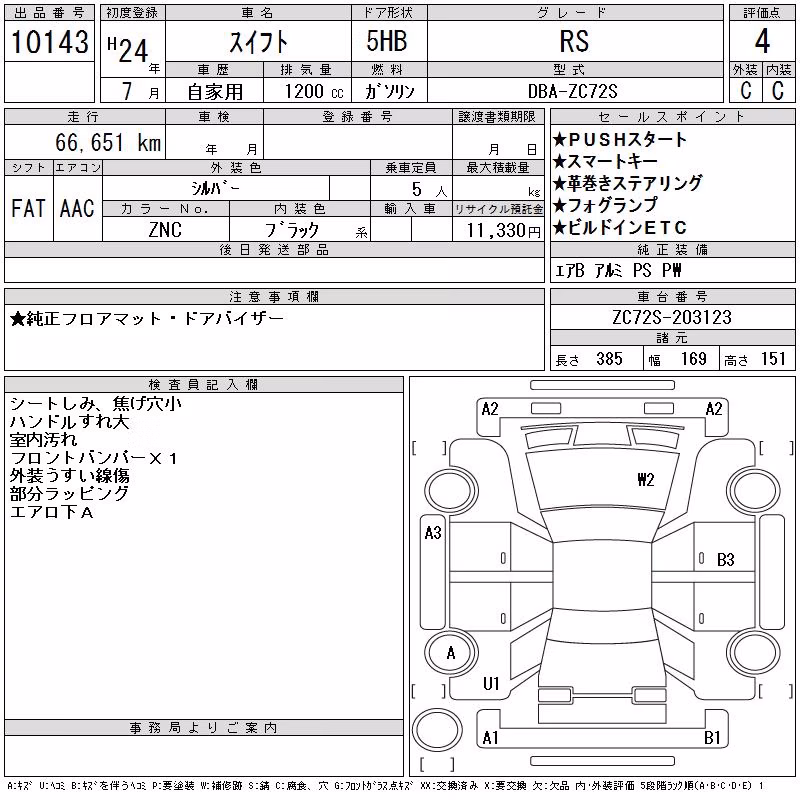Click lot number 10143
The image size is (800, 800).
click(49, 41)
